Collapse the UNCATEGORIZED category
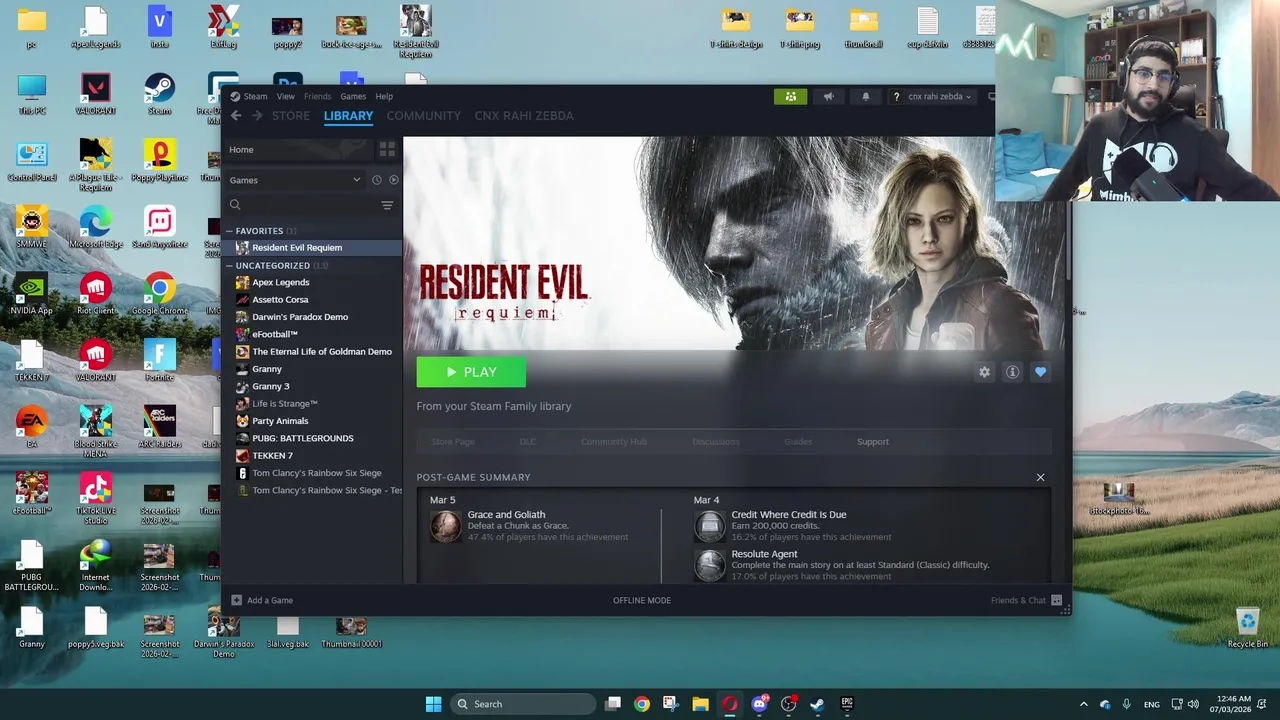The image size is (1280, 720). click(x=229, y=266)
